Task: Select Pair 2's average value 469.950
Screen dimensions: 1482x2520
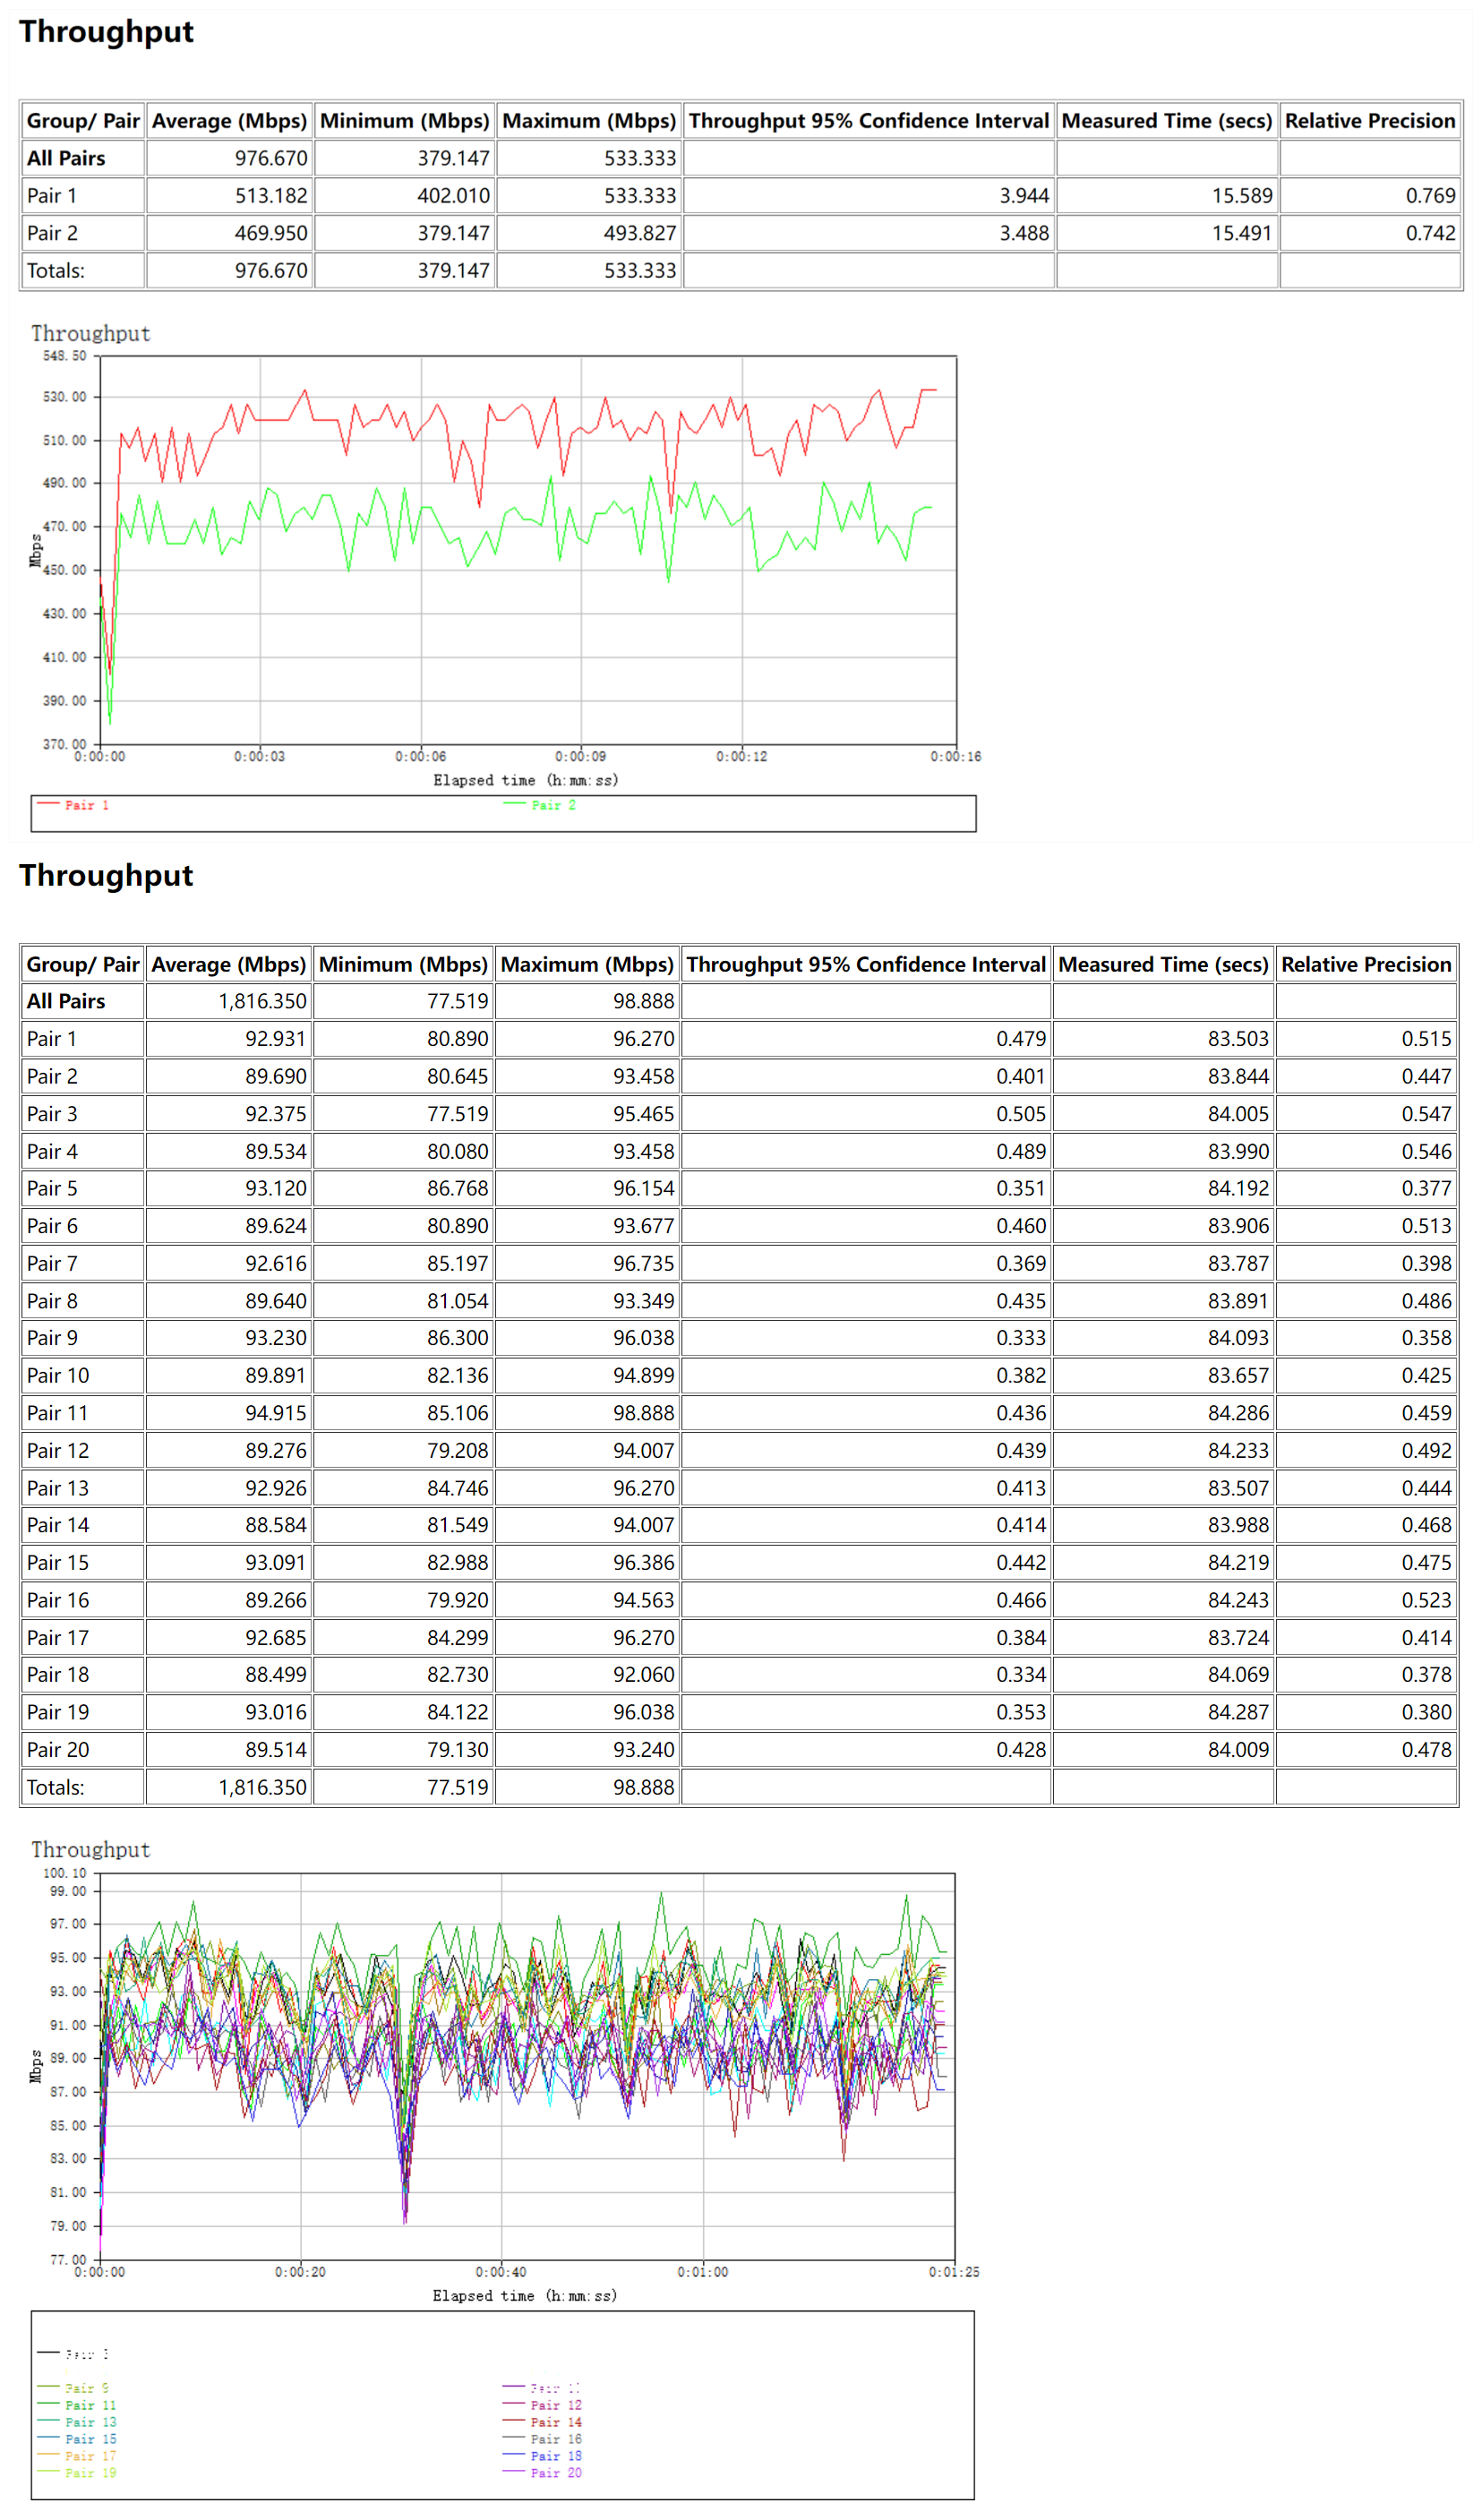Action: click(x=271, y=233)
